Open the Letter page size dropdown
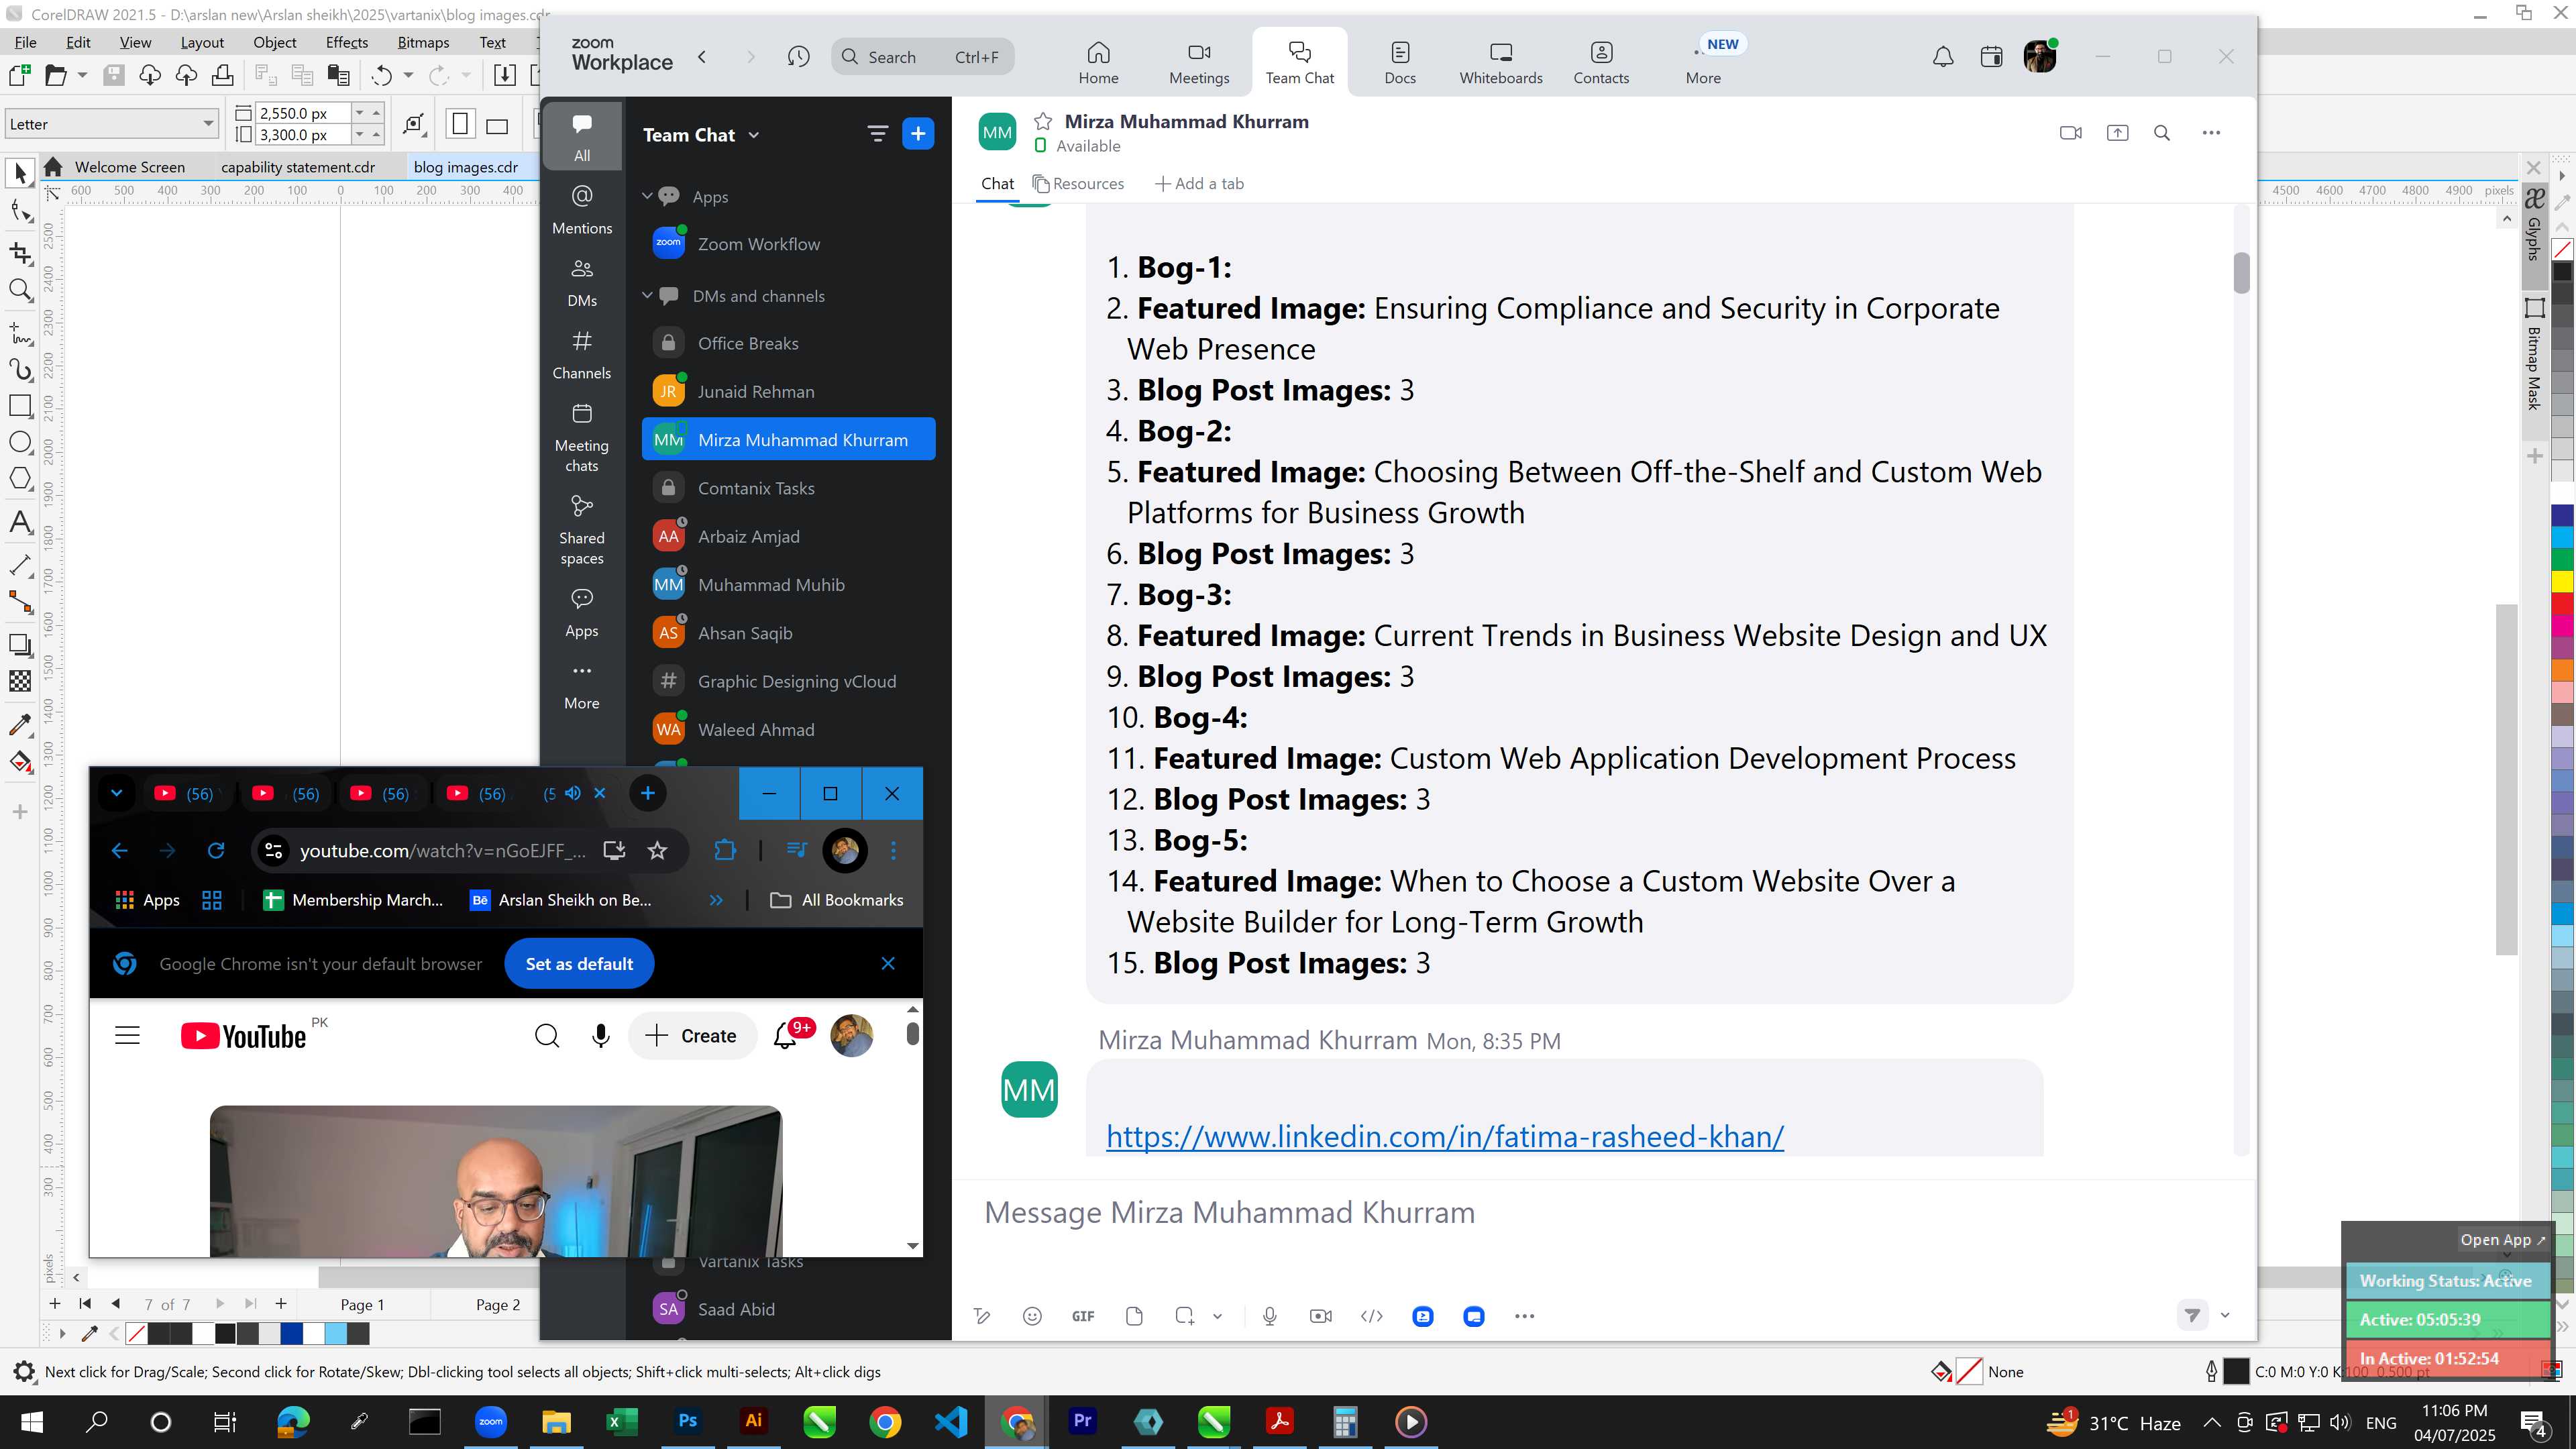Viewport: 2576px width, 1449px height. pyautogui.click(x=208, y=124)
